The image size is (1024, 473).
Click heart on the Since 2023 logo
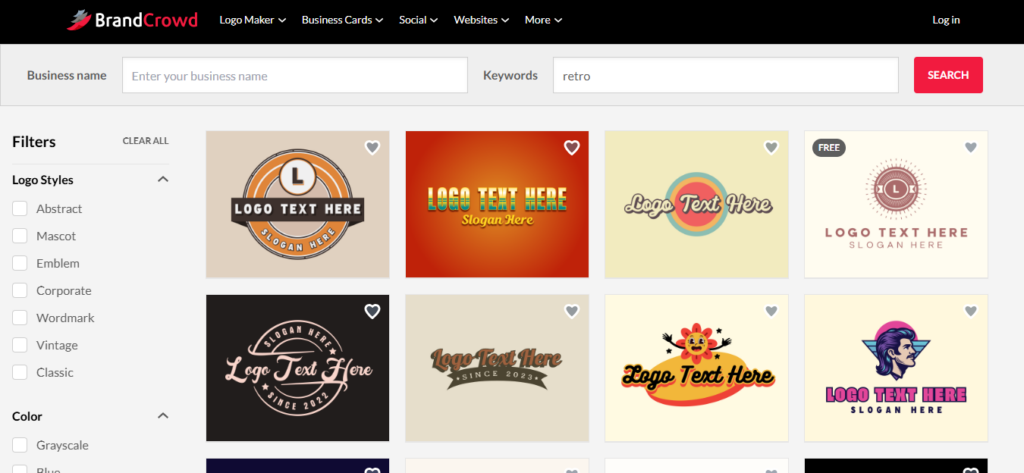(572, 312)
